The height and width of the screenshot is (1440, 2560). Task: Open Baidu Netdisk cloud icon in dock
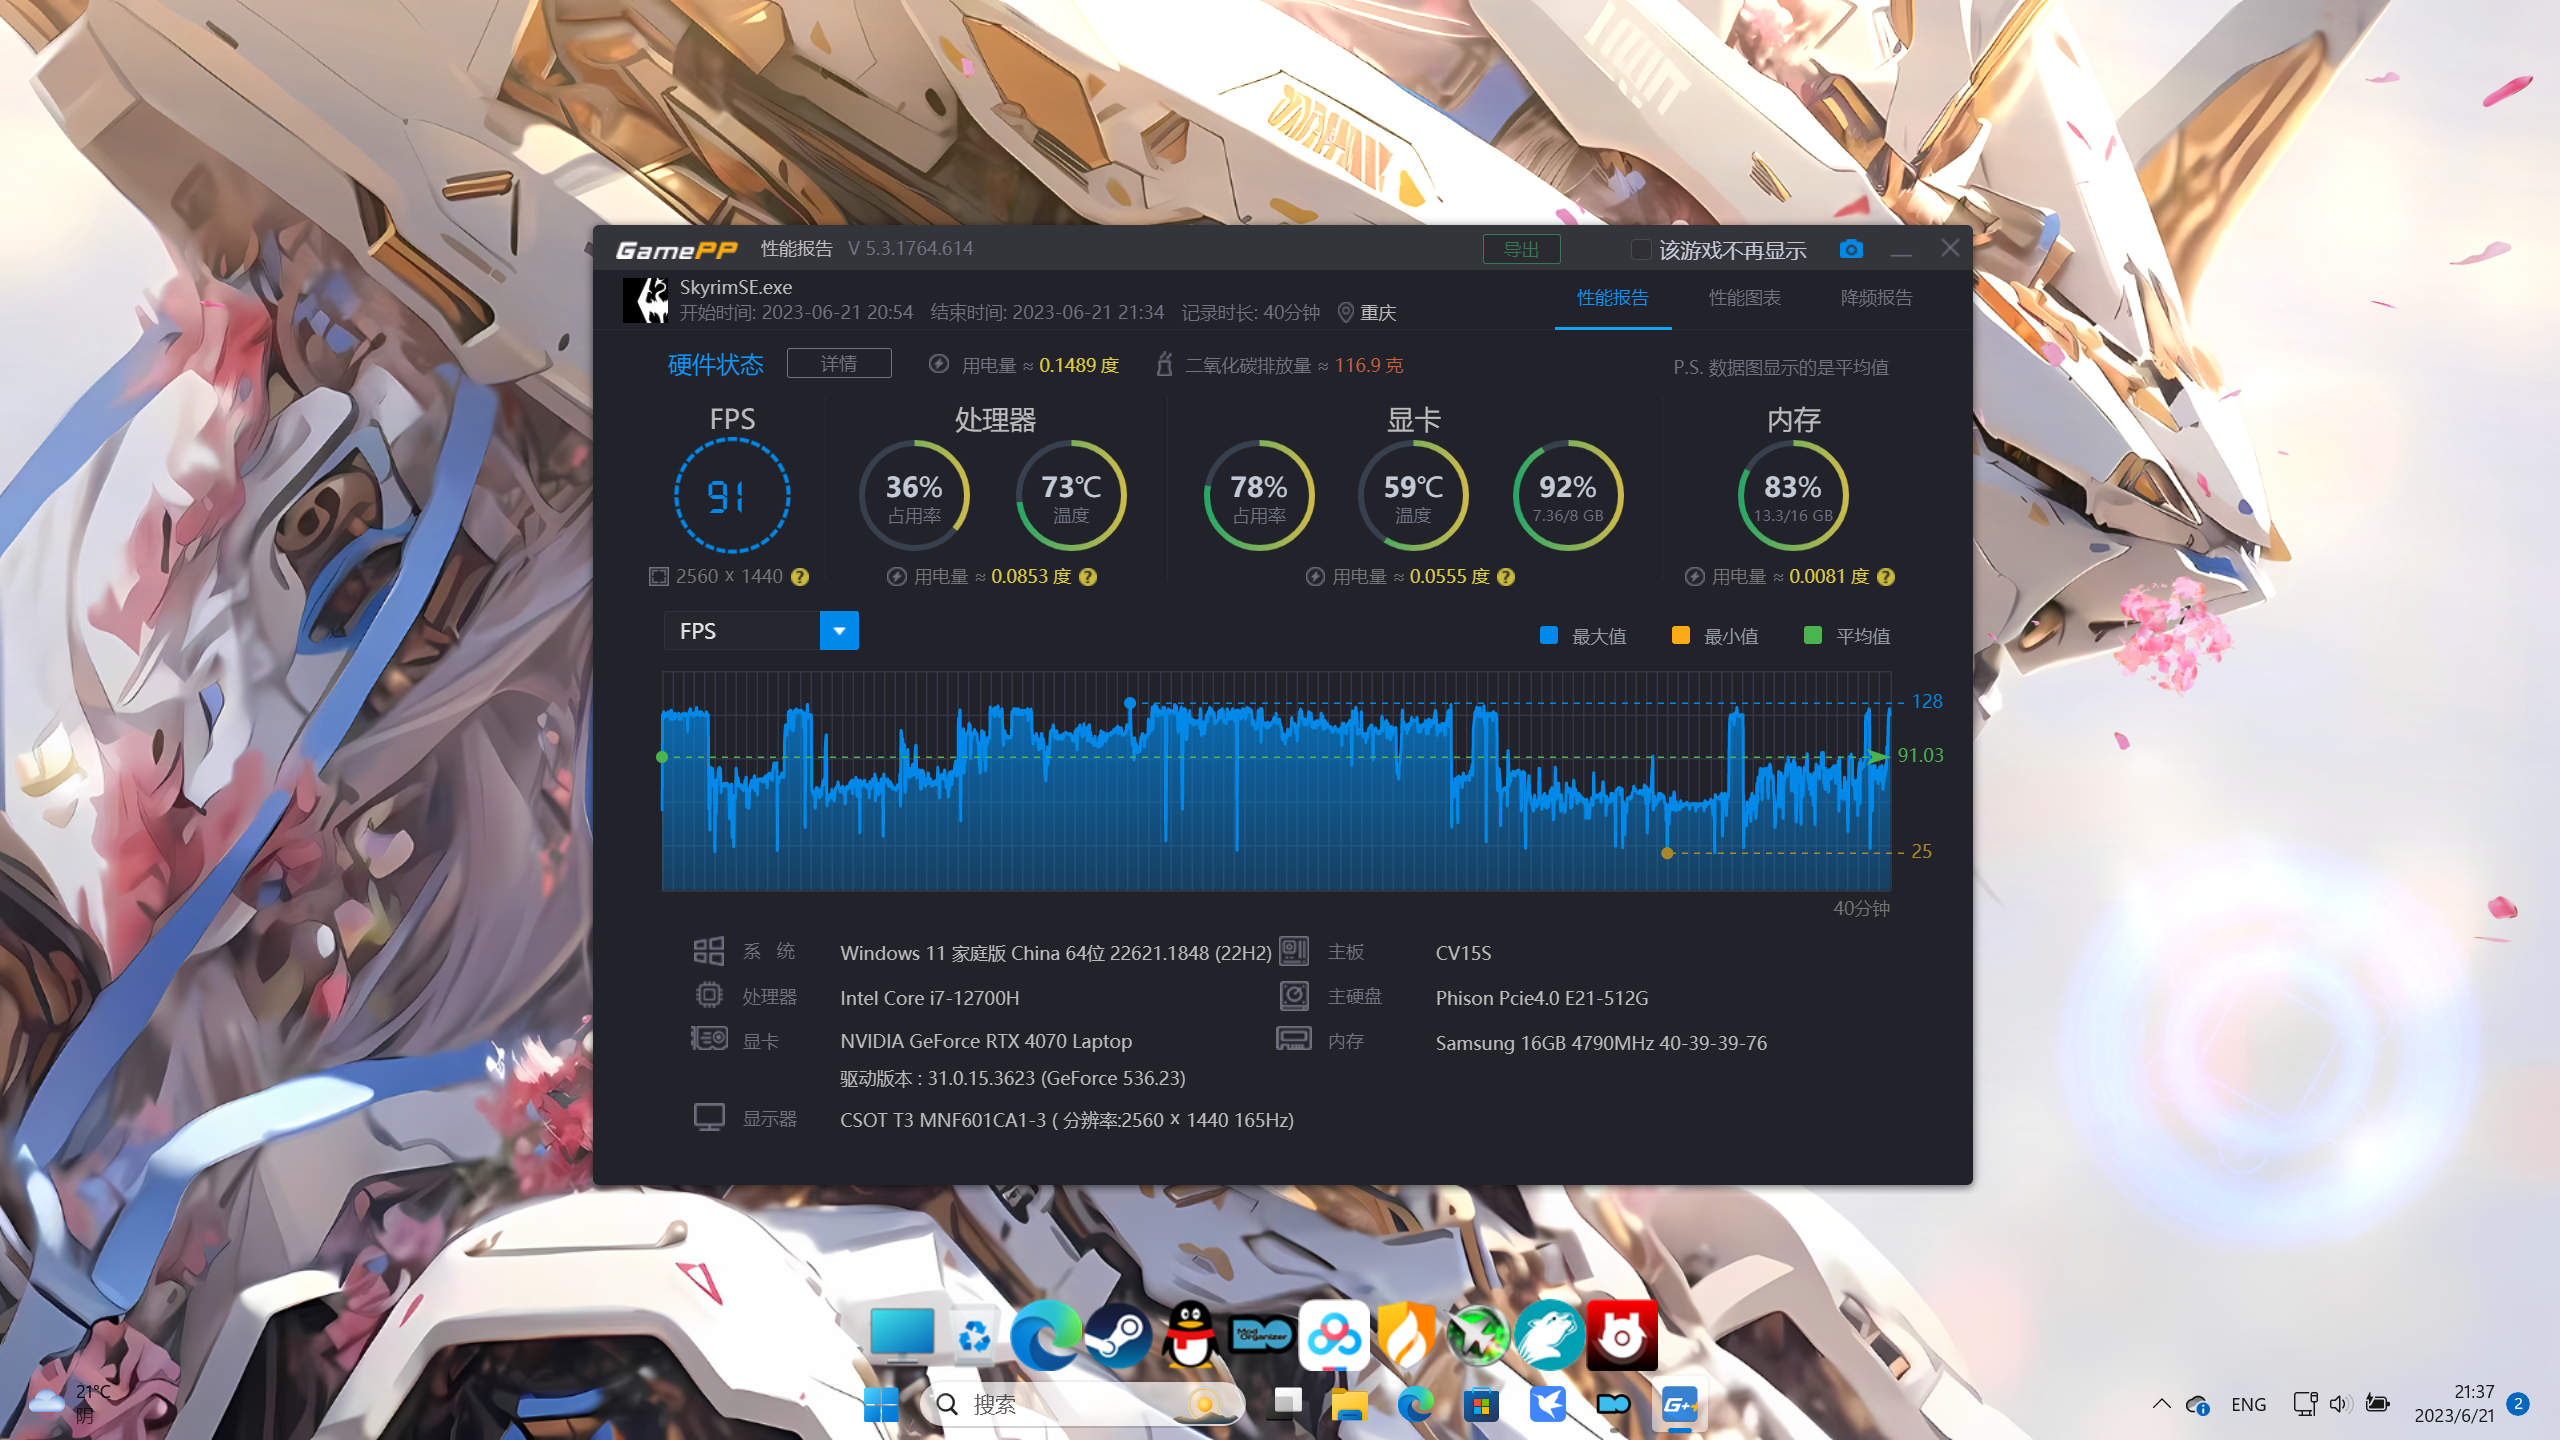click(x=1334, y=1335)
